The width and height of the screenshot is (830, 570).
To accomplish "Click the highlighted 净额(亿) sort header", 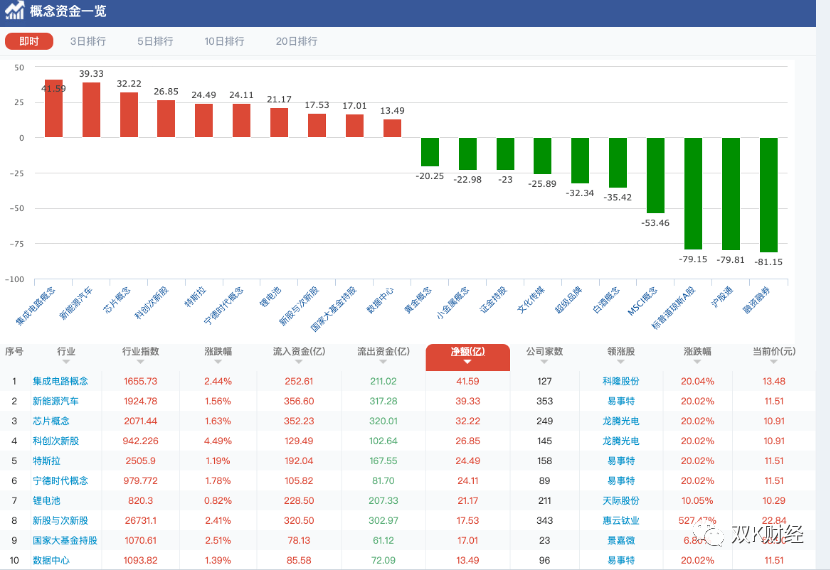I will point(467,353).
